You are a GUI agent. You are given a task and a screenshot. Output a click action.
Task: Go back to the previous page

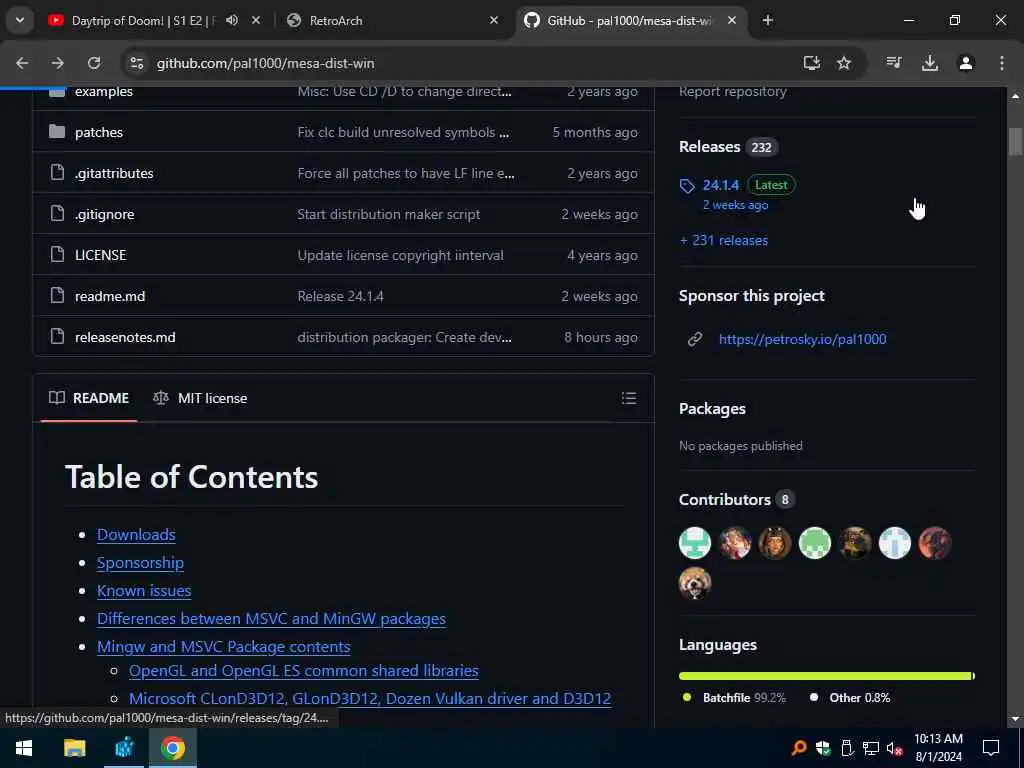coord(22,63)
